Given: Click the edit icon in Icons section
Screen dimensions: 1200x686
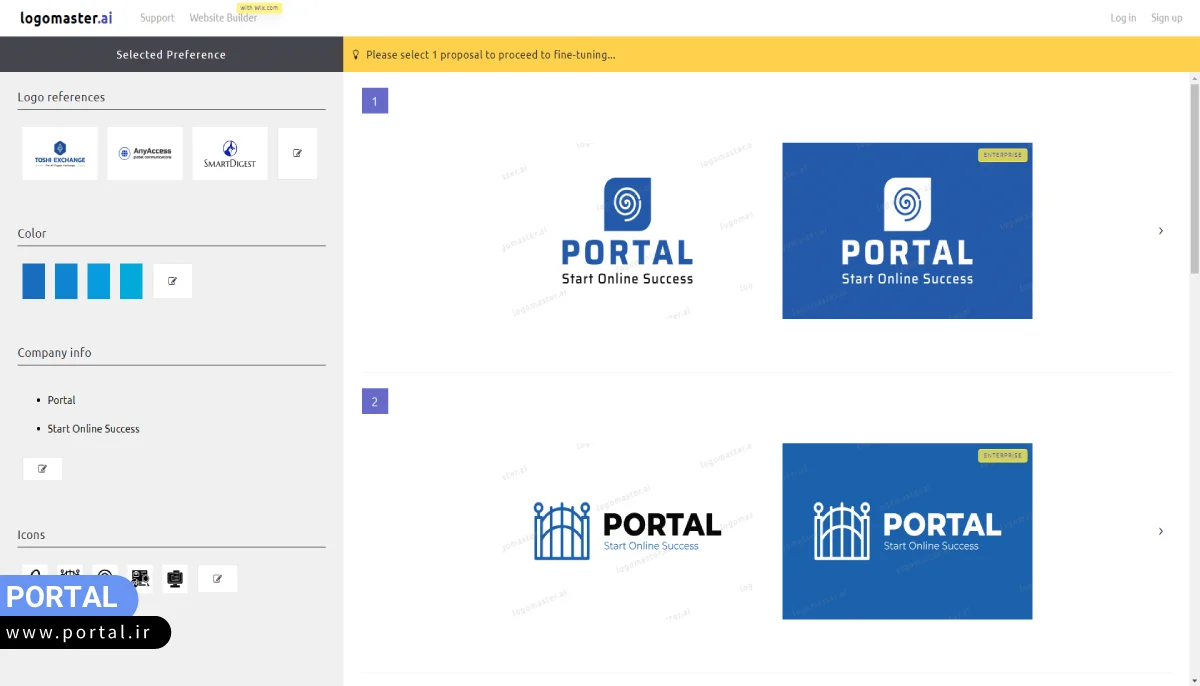Looking at the screenshot, I should click(217, 578).
